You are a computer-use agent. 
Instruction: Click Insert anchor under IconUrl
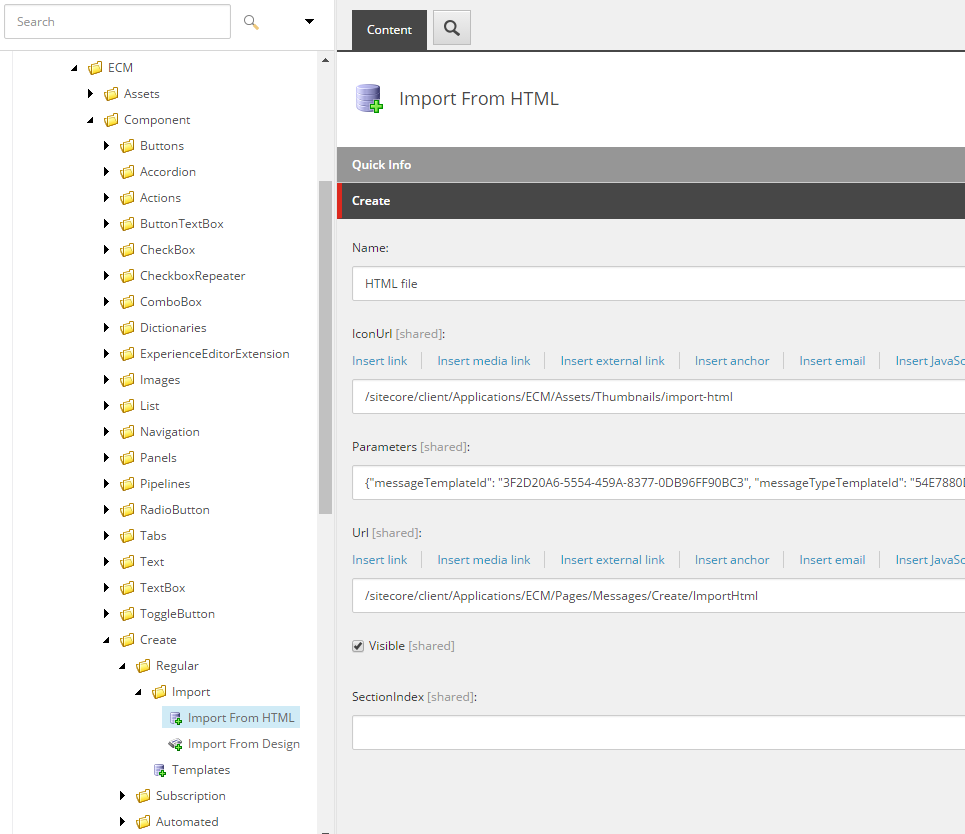tap(732, 361)
